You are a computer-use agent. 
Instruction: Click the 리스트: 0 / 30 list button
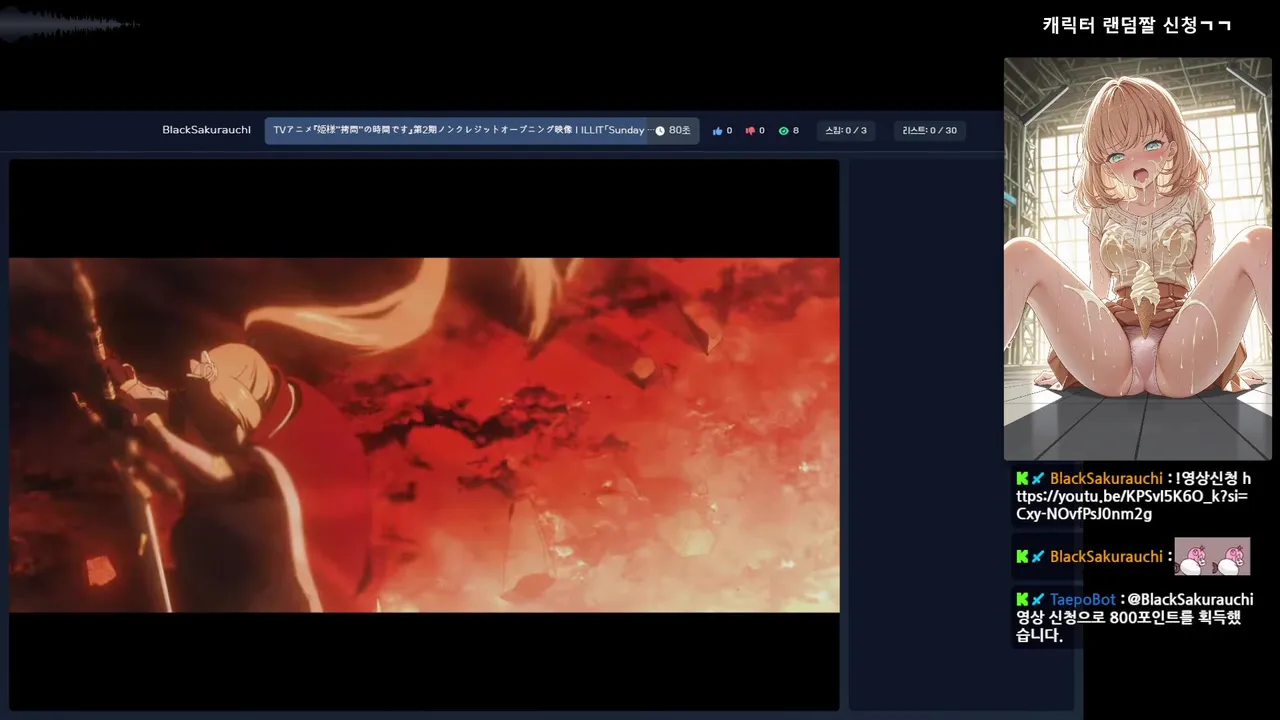pyautogui.click(x=930, y=131)
